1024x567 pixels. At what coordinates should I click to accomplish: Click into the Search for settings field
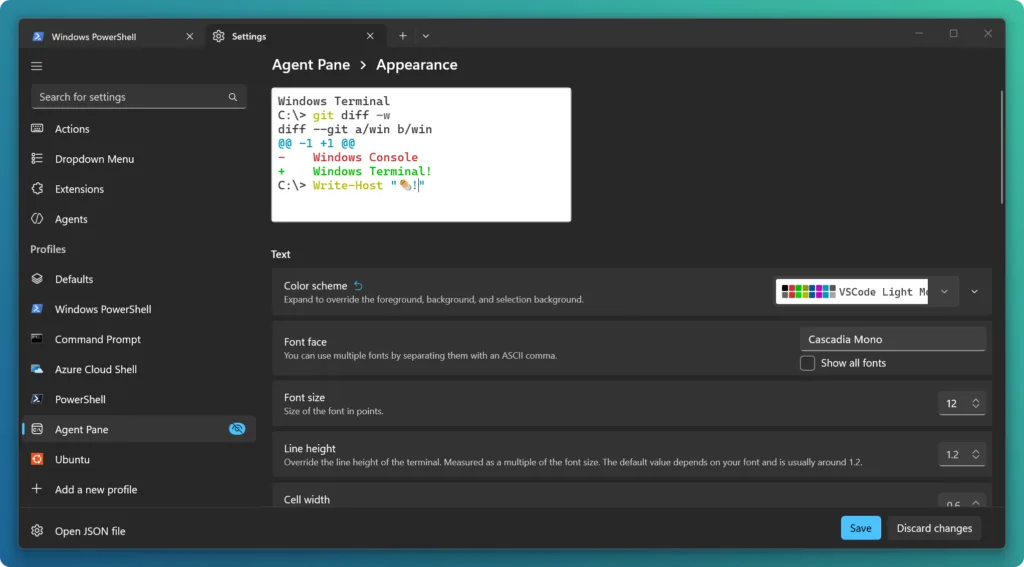tap(138, 97)
